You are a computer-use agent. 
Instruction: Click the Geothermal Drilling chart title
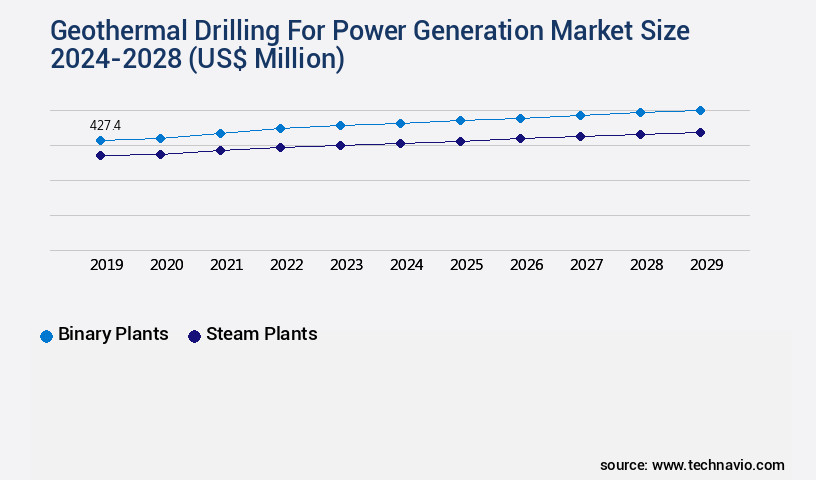[370, 45]
